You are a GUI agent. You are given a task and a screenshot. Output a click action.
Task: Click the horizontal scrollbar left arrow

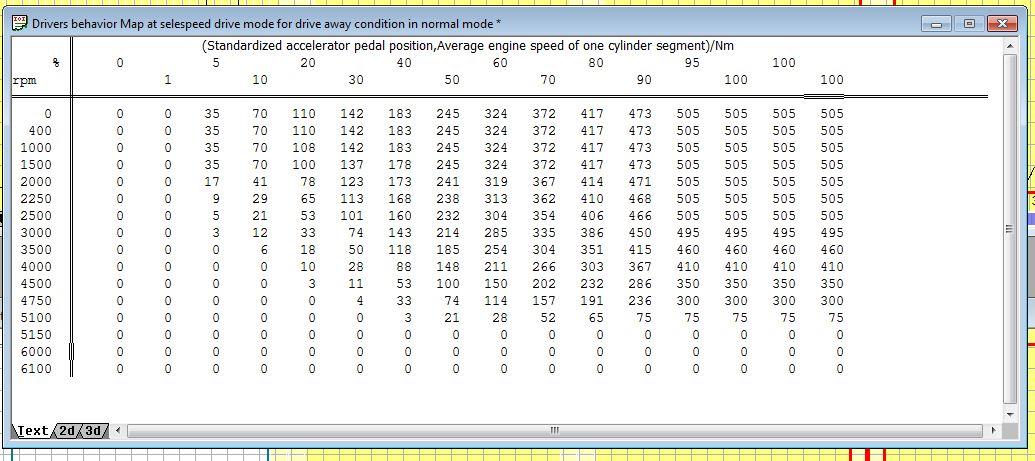click(x=118, y=431)
